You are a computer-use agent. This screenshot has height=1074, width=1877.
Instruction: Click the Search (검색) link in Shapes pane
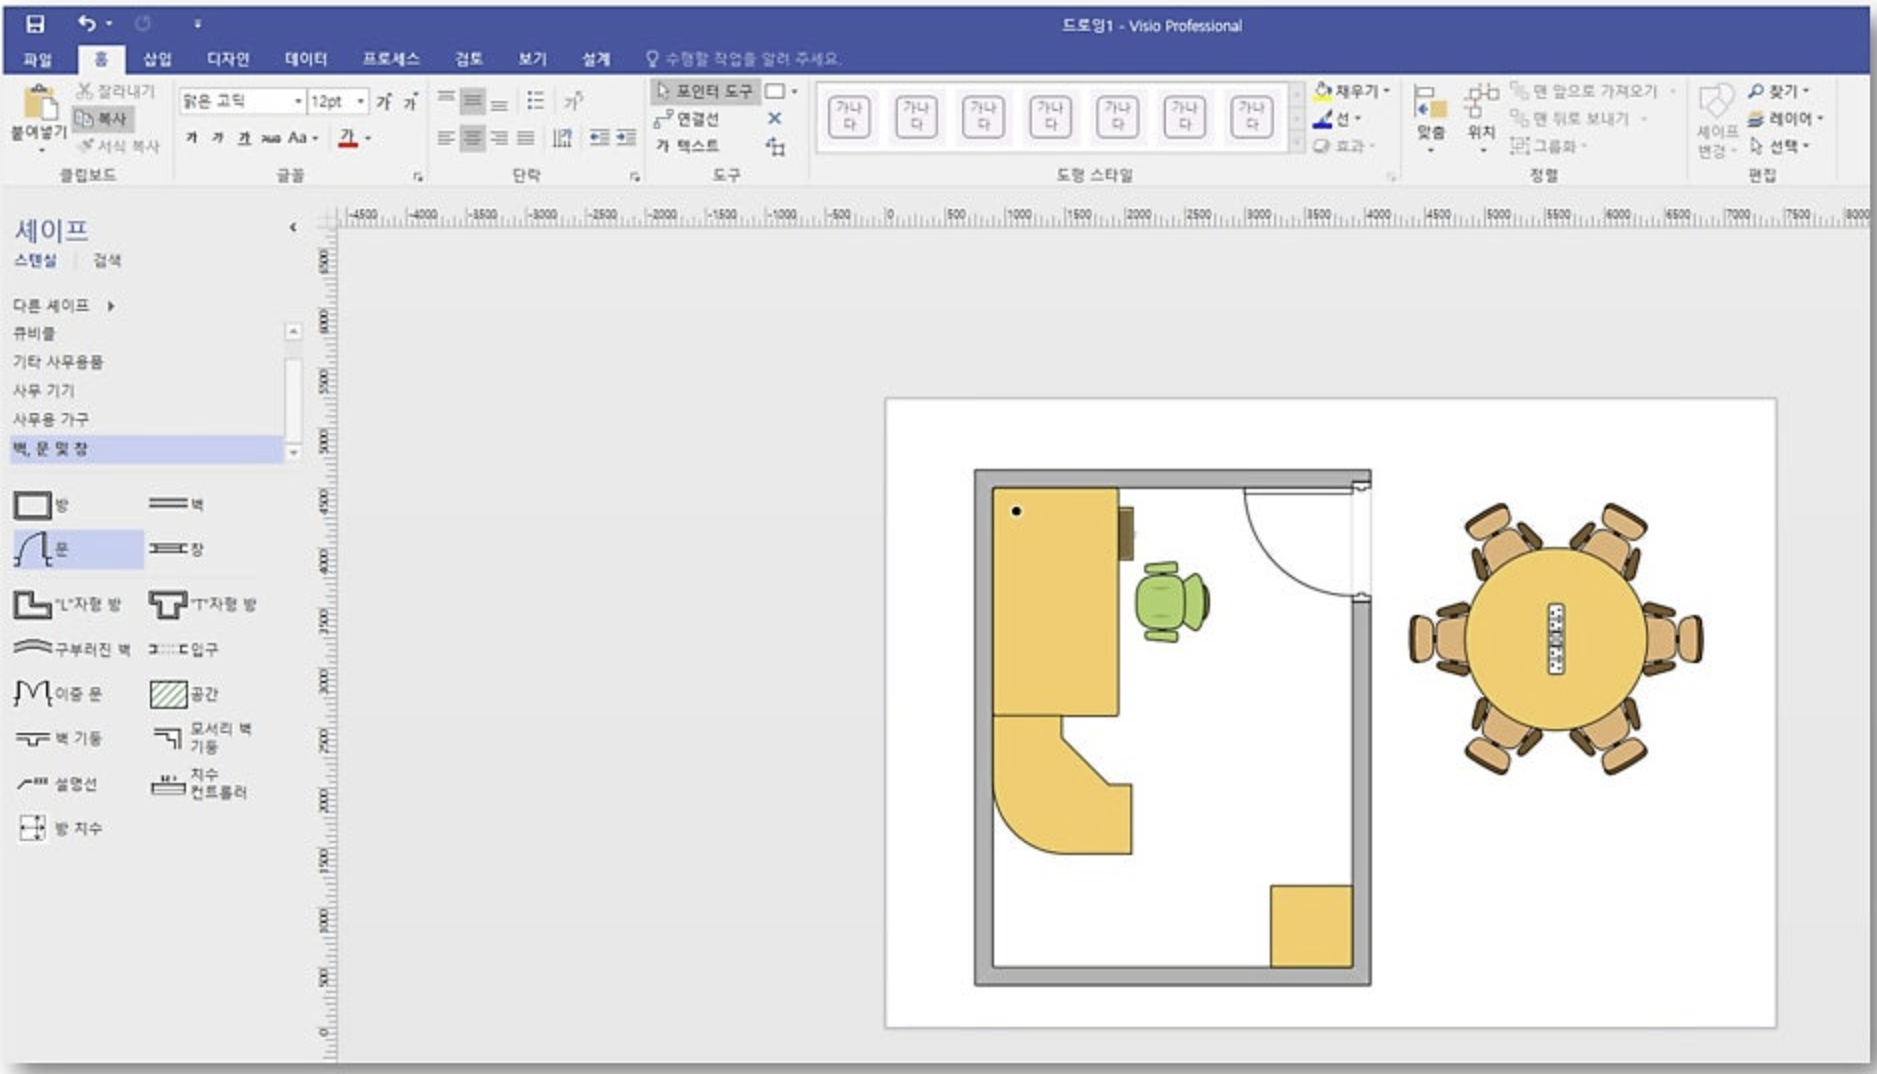[107, 261]
